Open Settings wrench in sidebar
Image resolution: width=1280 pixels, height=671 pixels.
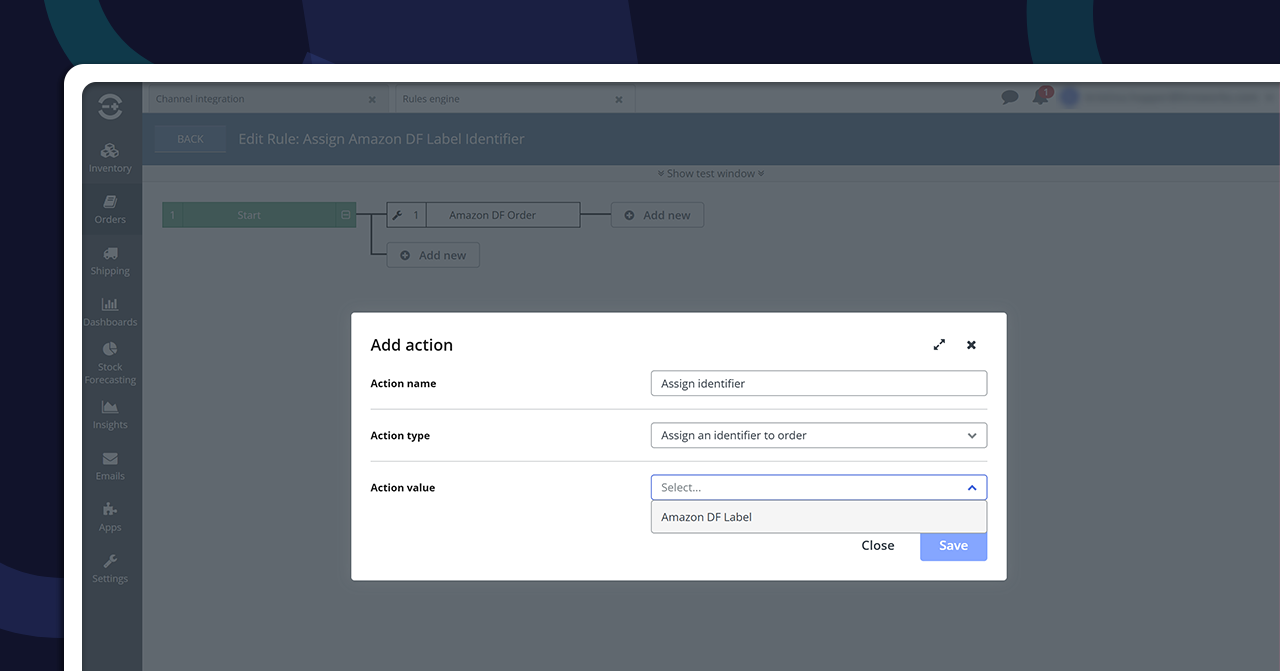pyautogui.click(x=110, y=567)
